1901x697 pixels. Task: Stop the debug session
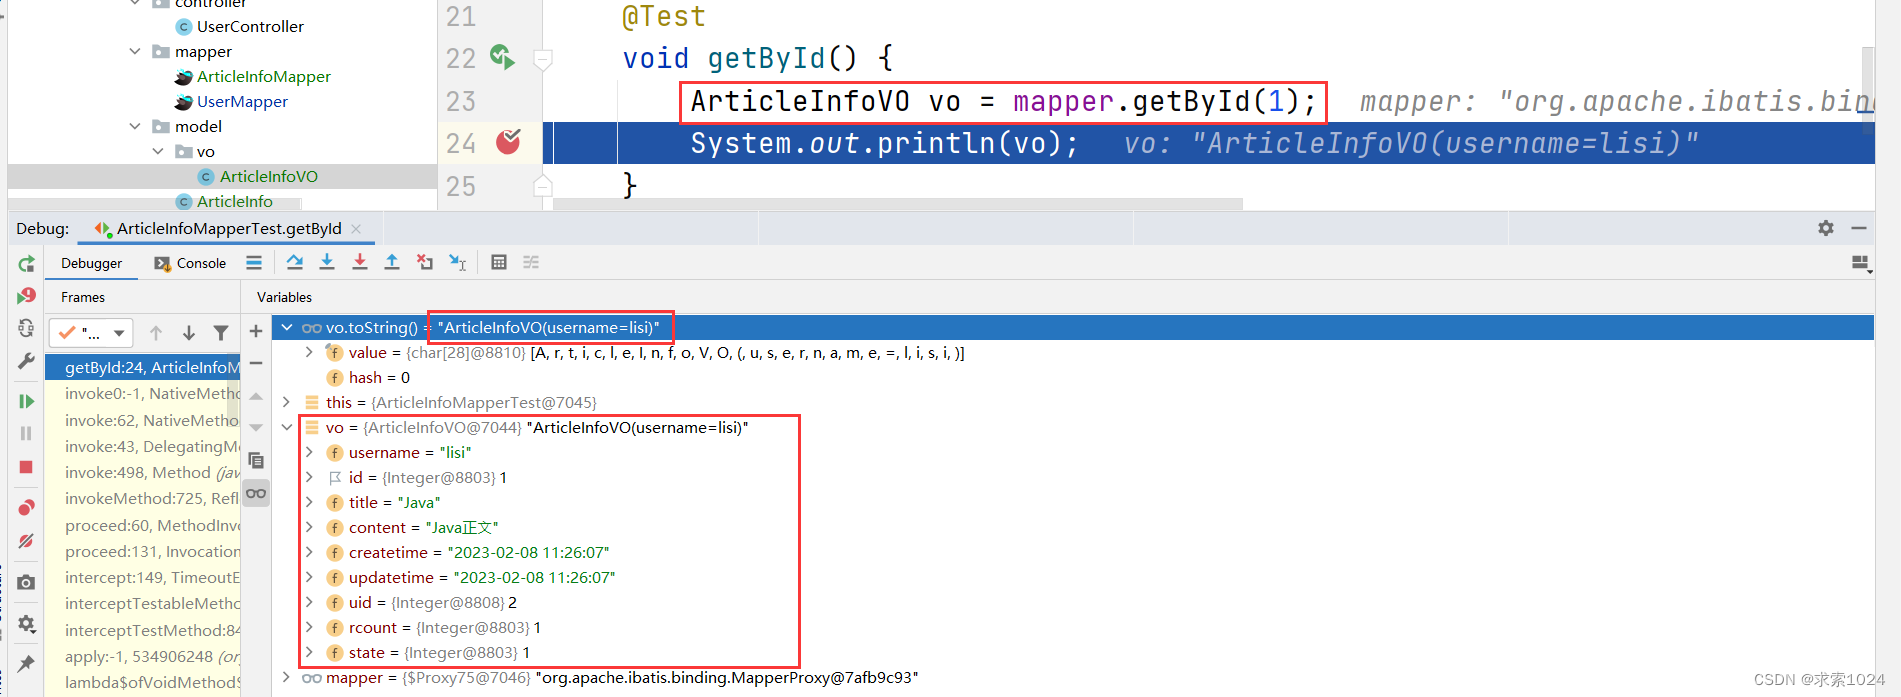27,467
